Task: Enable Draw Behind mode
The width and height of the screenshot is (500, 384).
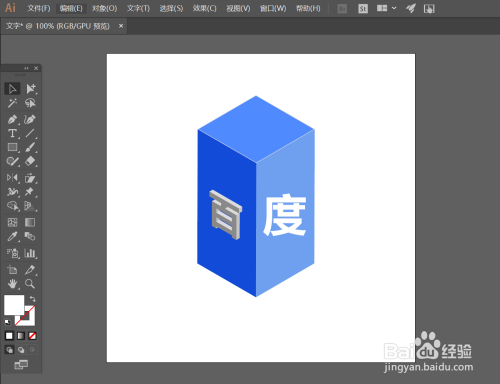Action: click(21, 350)
